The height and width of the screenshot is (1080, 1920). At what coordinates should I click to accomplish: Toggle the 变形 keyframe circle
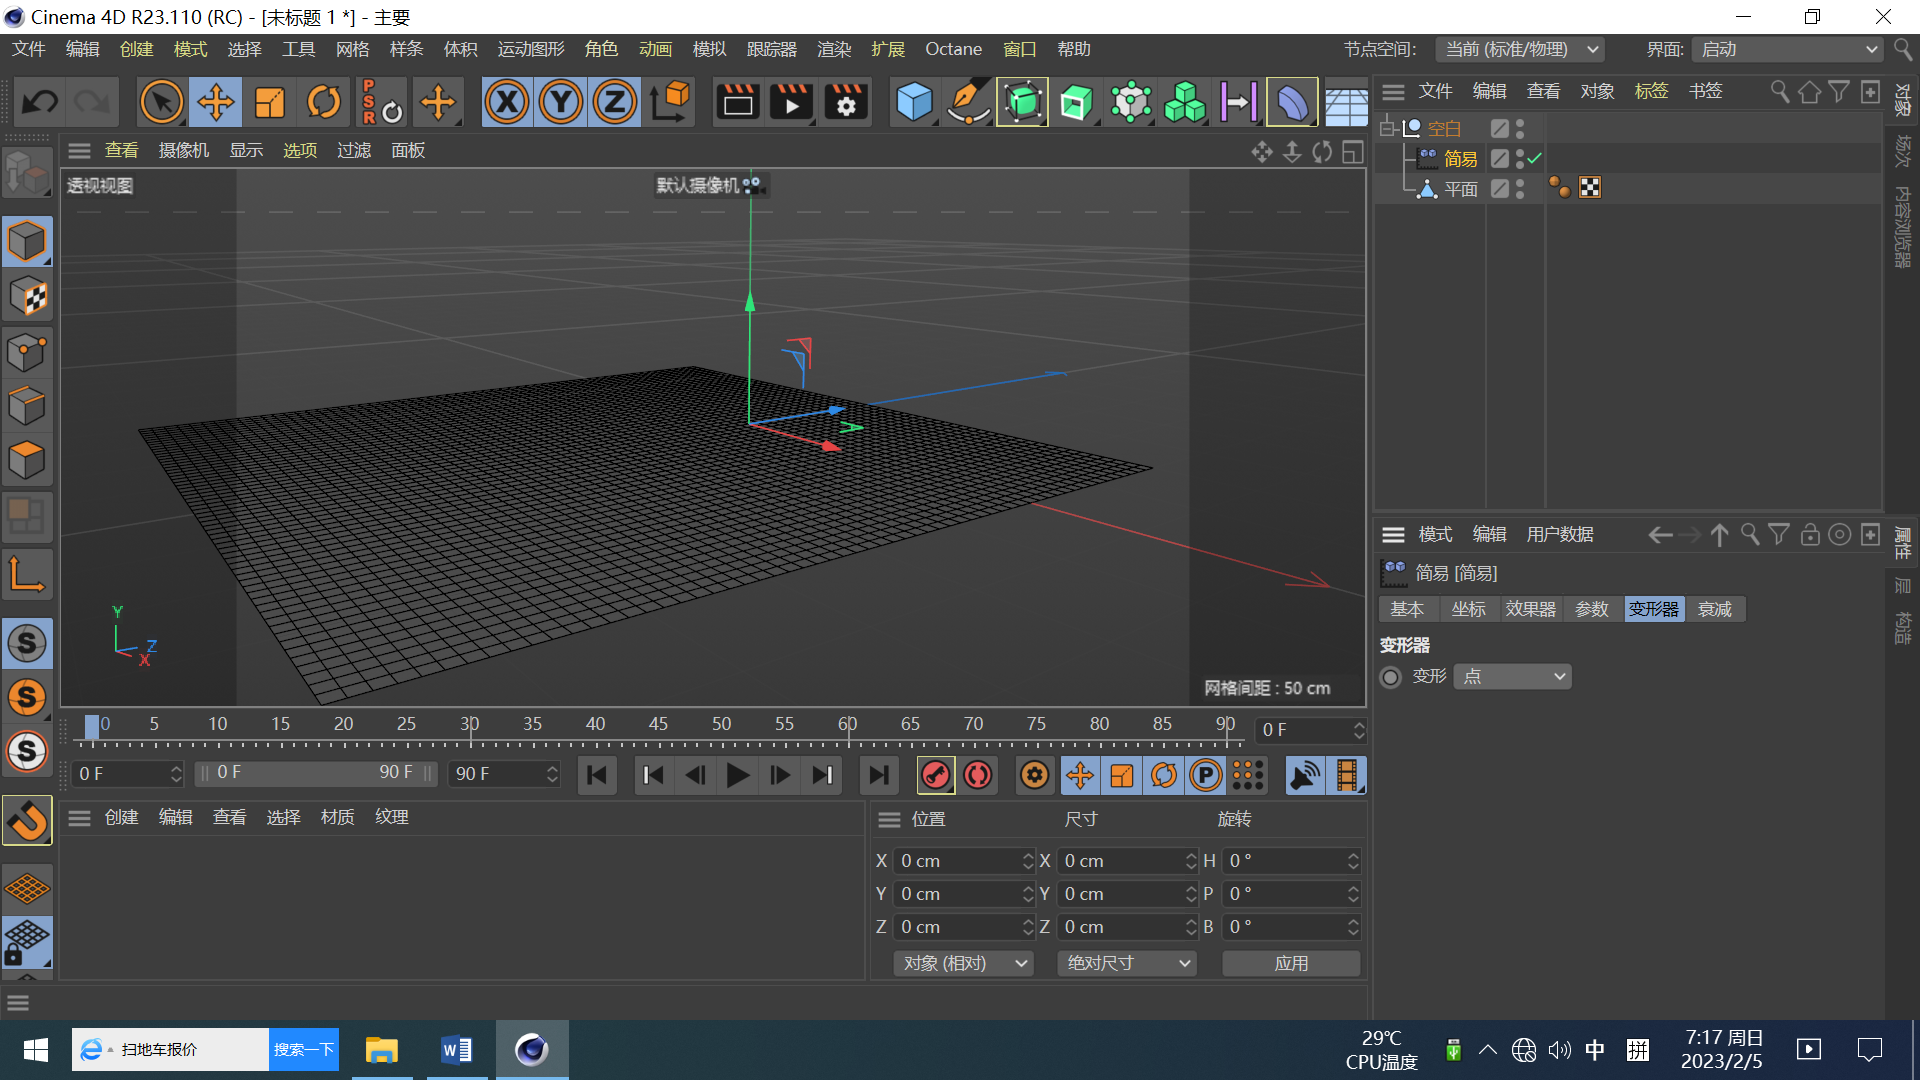(1390, 677)
